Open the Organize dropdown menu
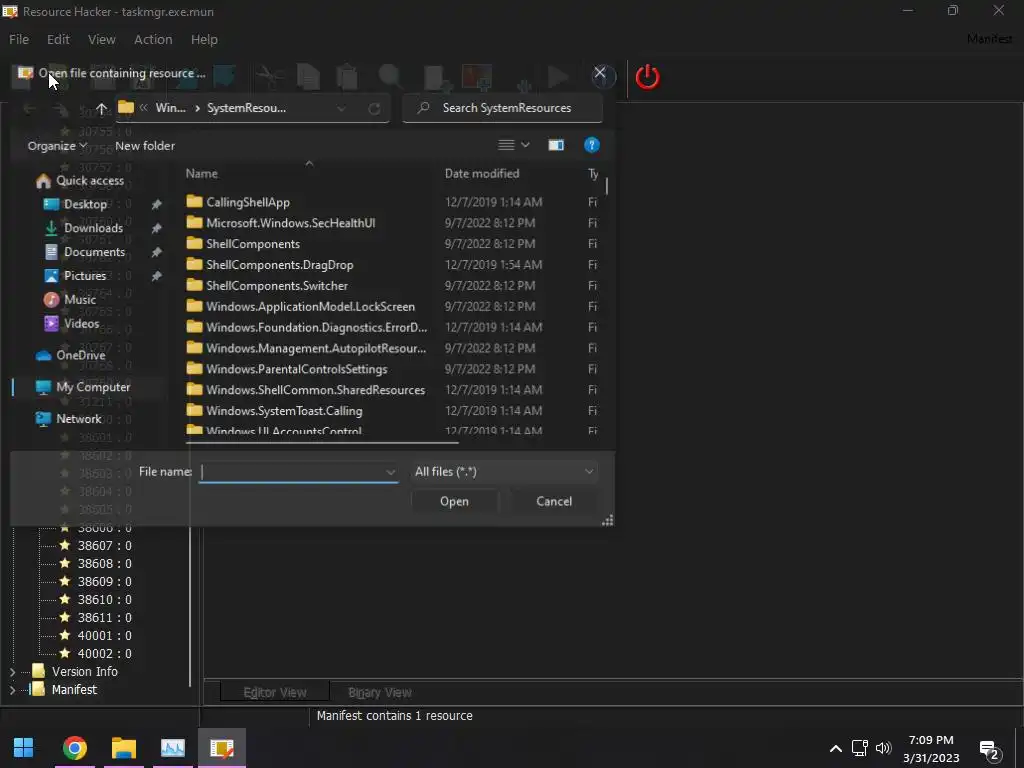This screenshot has height=768, width=1024. point(57,146)
